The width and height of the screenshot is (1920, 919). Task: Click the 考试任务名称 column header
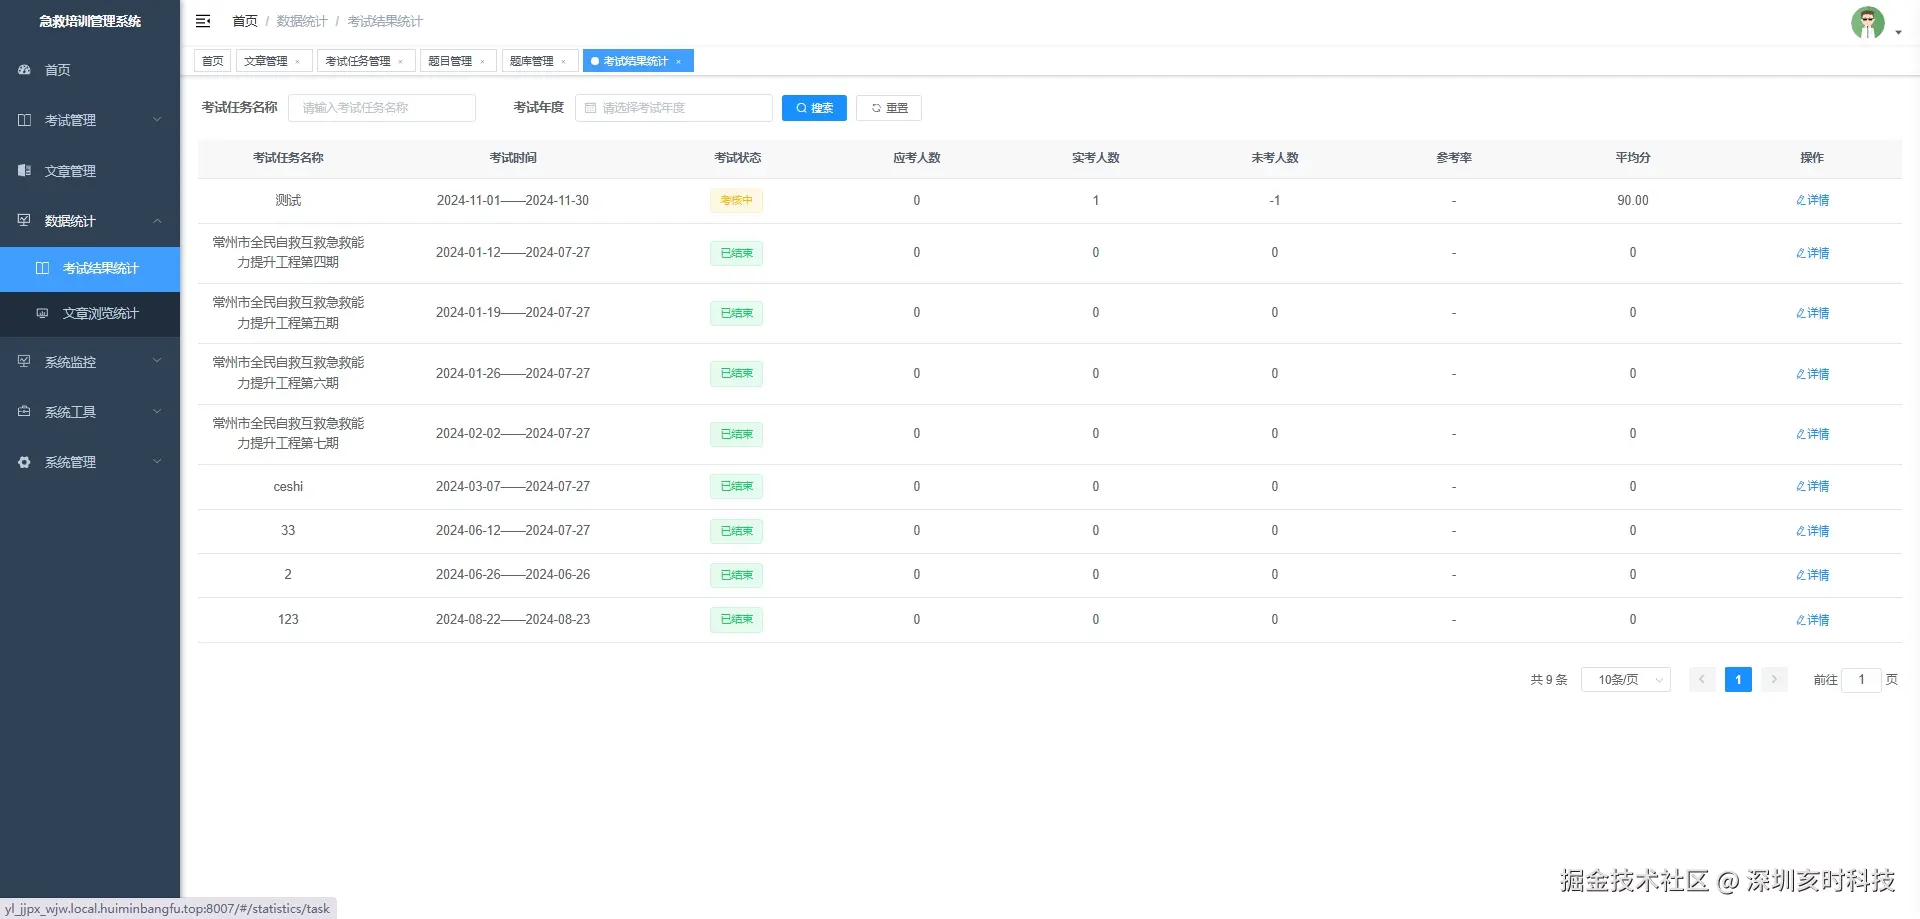point(288,158)
